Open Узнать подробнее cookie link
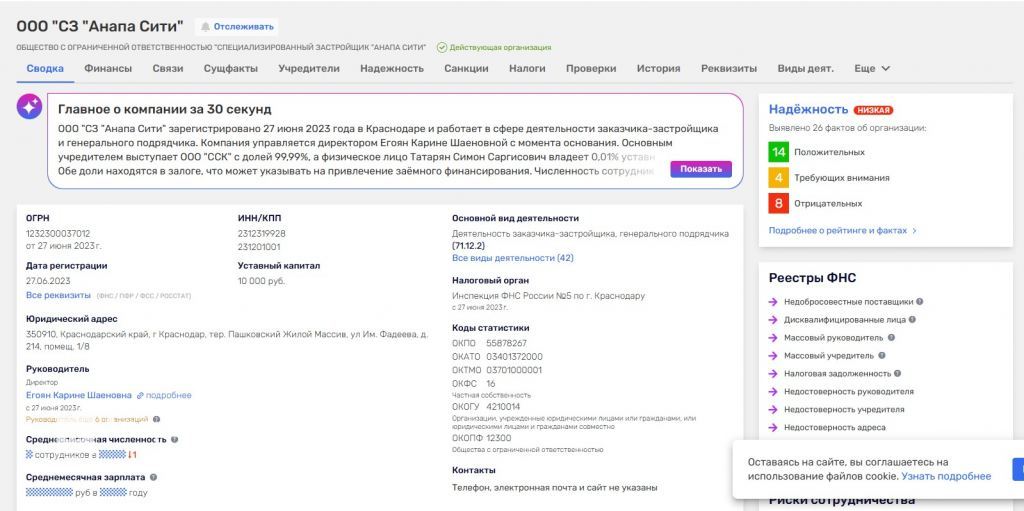The width and height of the screenshot is (1024, 511). pos(946,476)
